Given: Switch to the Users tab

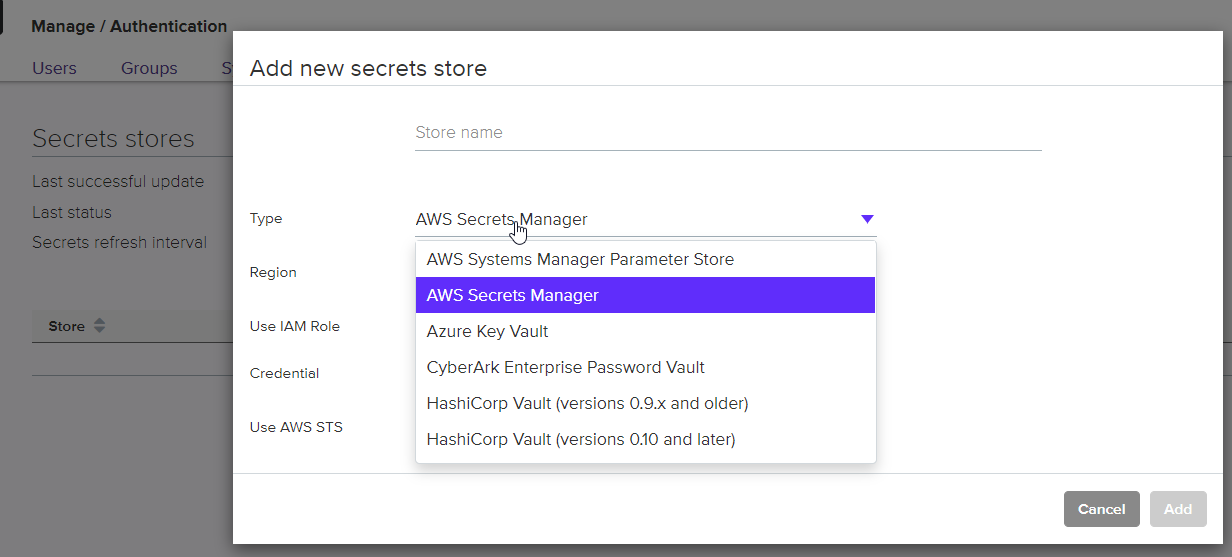Looking at the screenshot, I should tap(54, 68).
